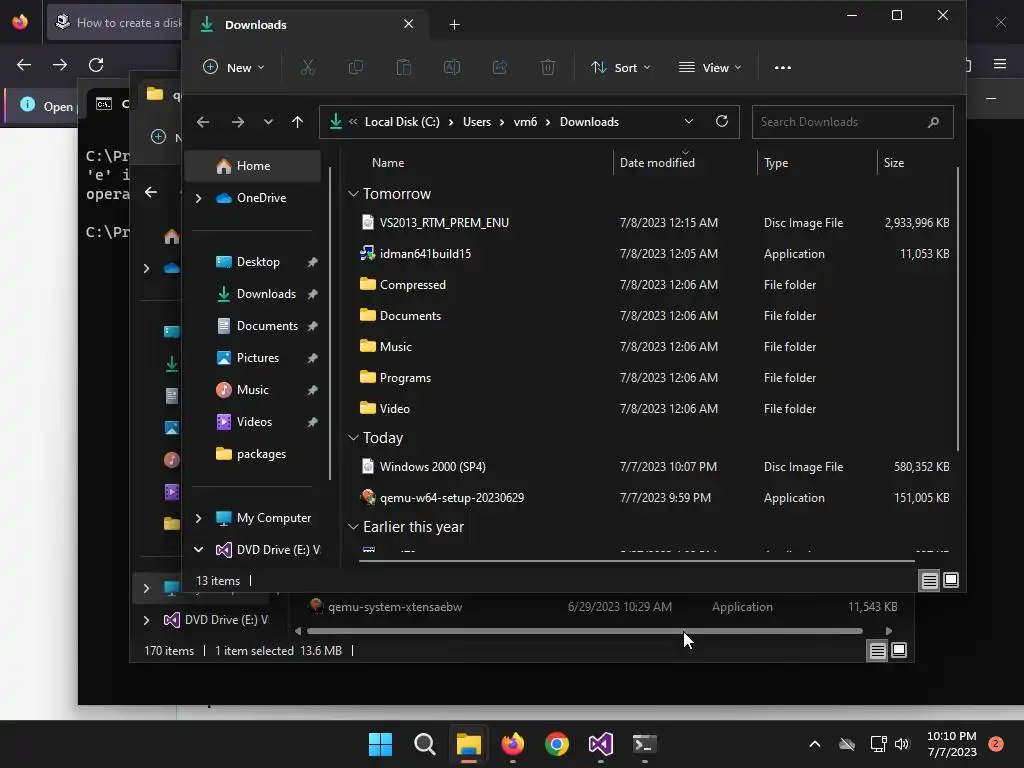
Task: Select Home in navigation pane
Action: 253,166
